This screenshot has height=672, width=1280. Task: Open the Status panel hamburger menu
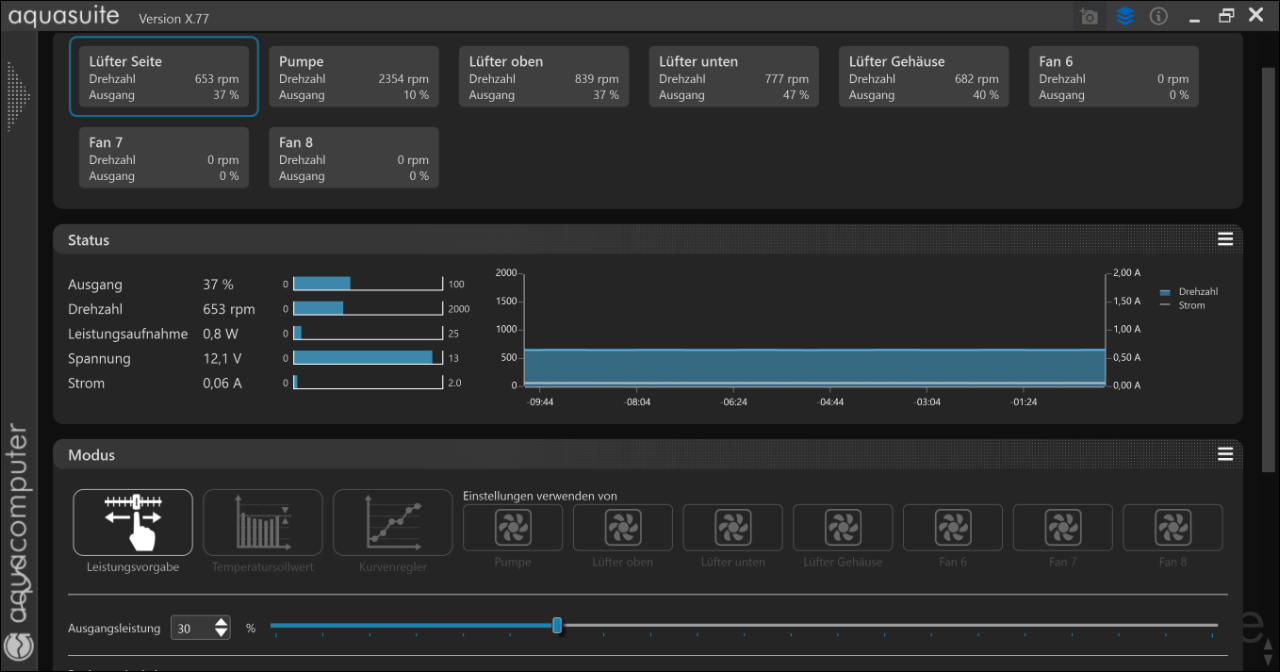1225,239
